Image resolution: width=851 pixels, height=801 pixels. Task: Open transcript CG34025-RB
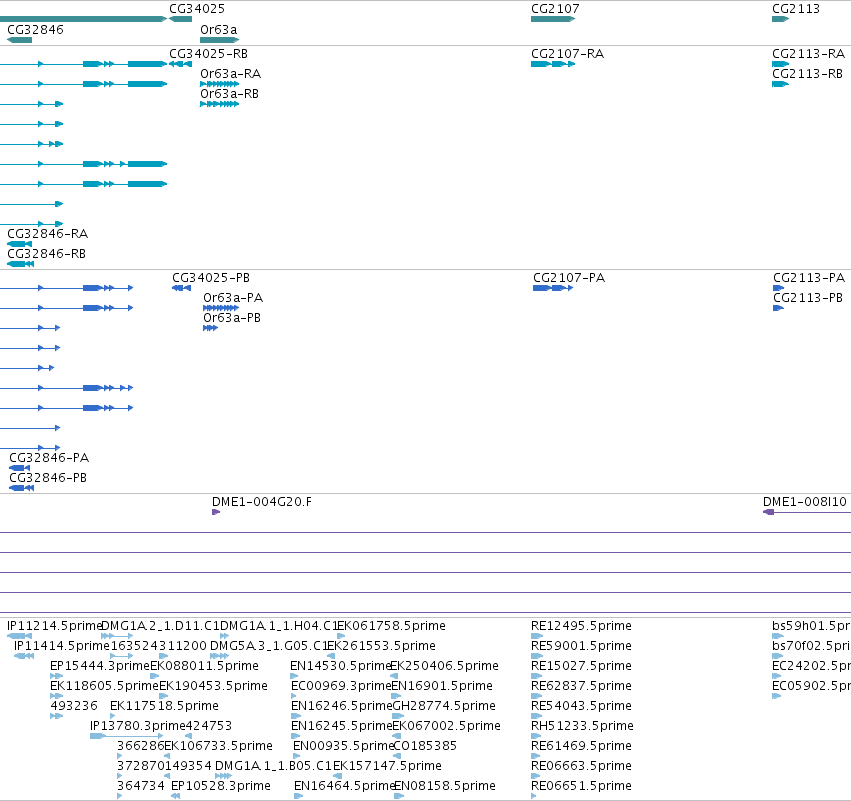coord(208,54)
